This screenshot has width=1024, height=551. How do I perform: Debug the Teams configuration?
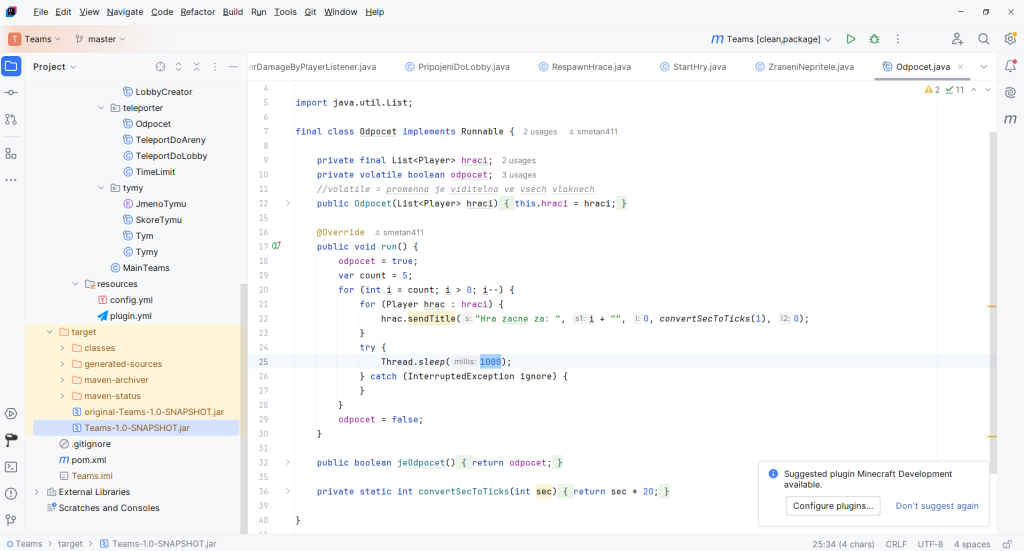pyautogui.click(x=874, y=39)
